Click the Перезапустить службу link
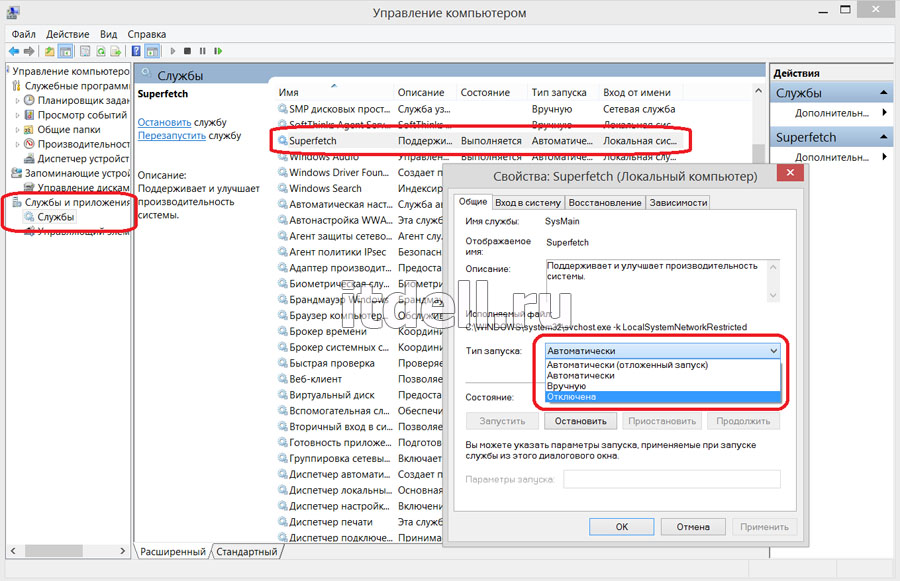The height and width of the screenshot is (581, 900). coord(172,135)
